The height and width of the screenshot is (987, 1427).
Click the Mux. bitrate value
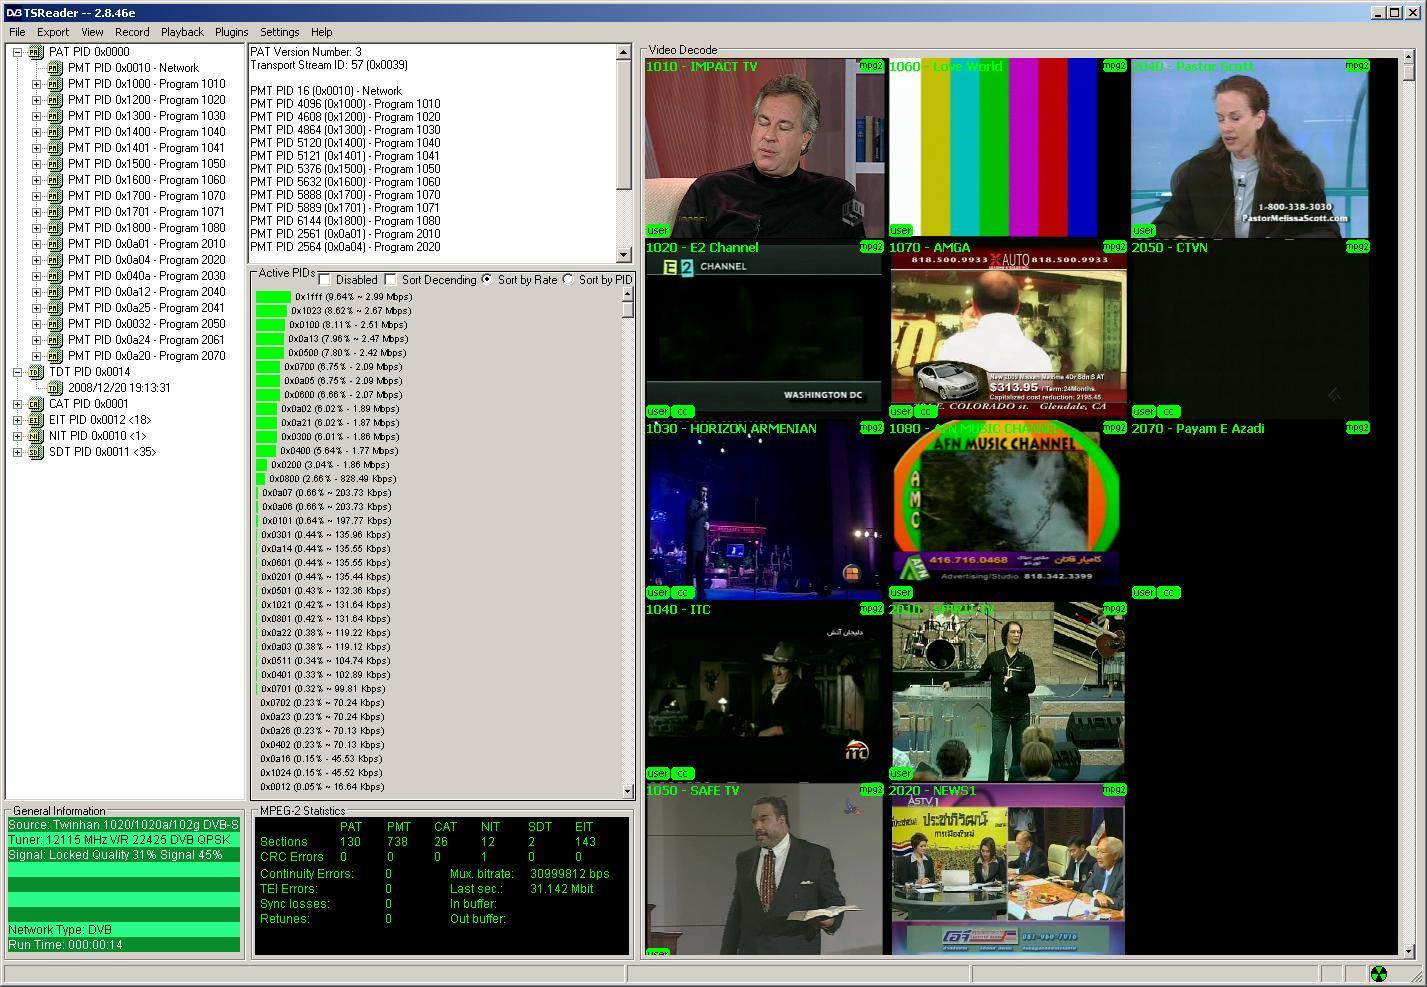pyautogui.click(x=569, y=873)
